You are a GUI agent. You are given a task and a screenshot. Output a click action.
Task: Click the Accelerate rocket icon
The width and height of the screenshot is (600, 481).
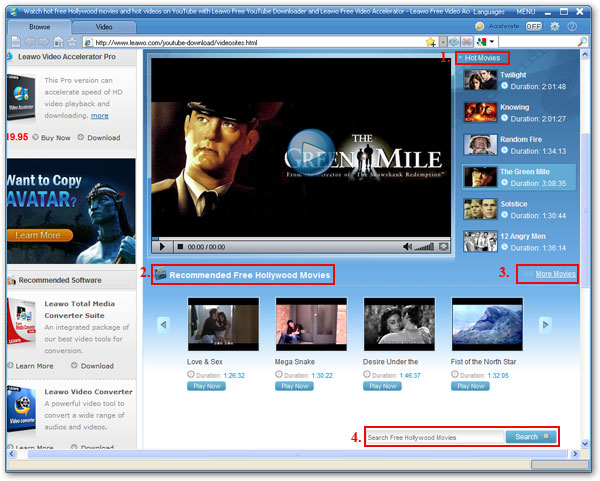click(x=479, y=26)
